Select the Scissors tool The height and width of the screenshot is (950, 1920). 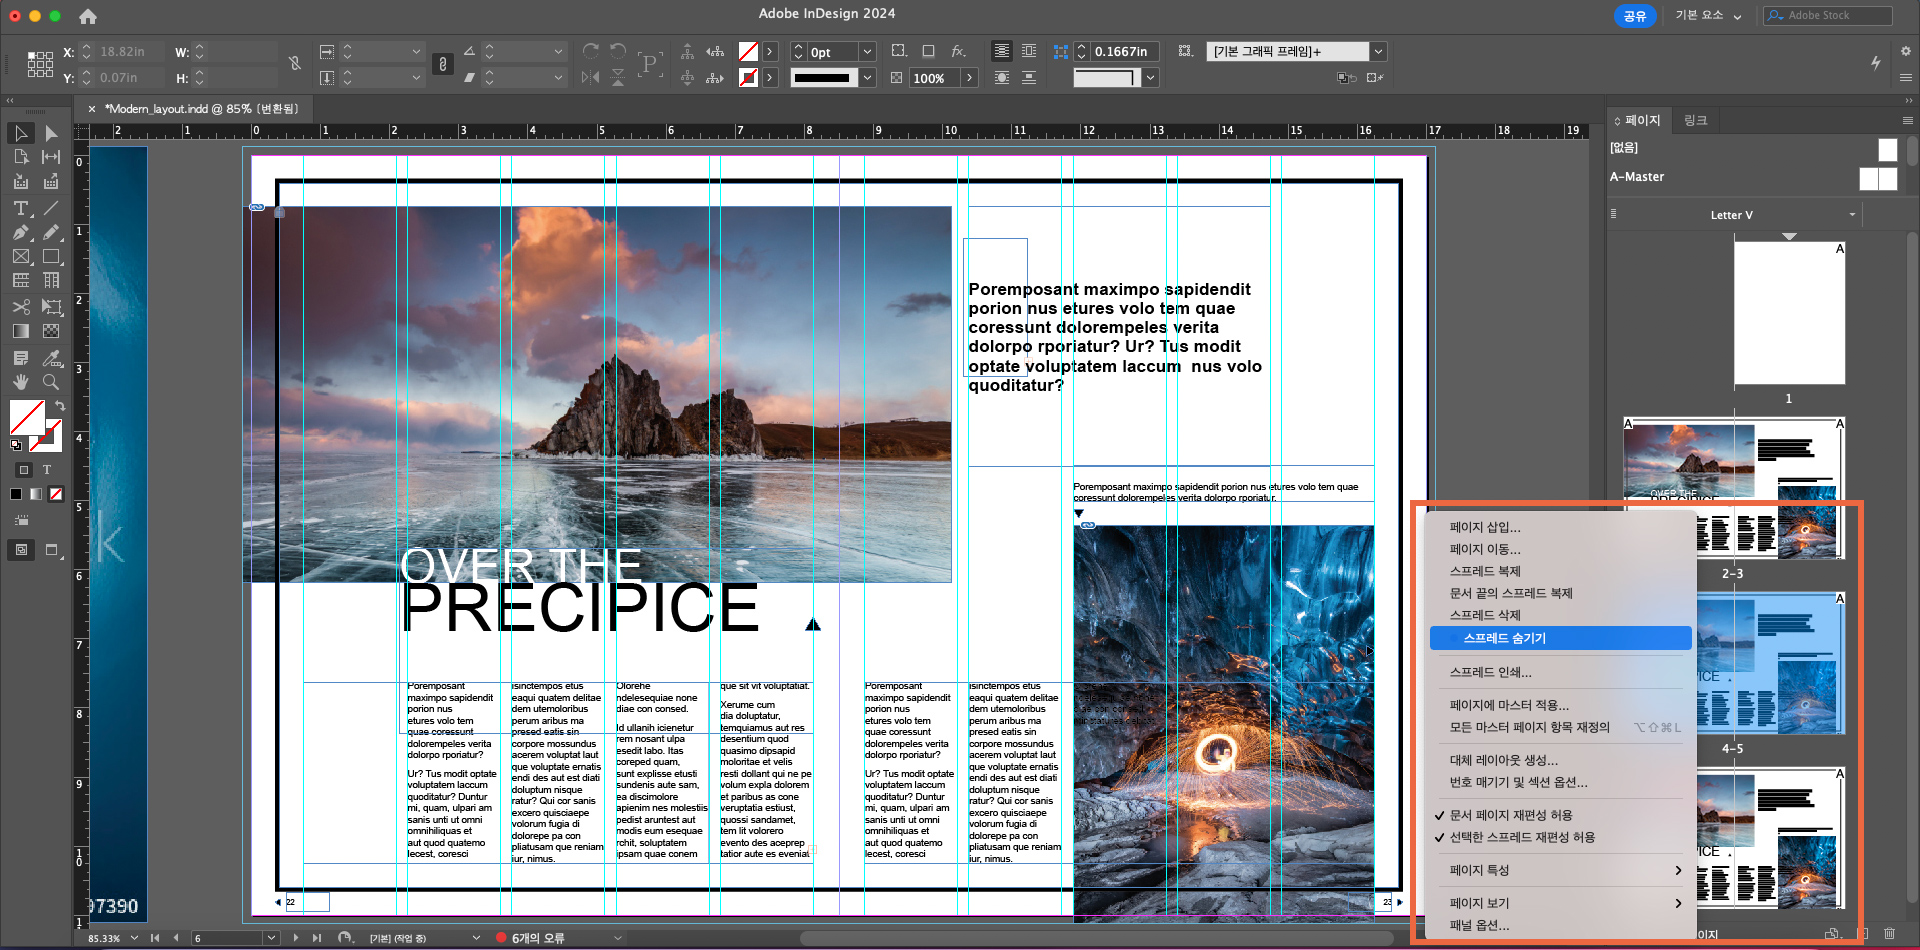(x=21, y=307)
